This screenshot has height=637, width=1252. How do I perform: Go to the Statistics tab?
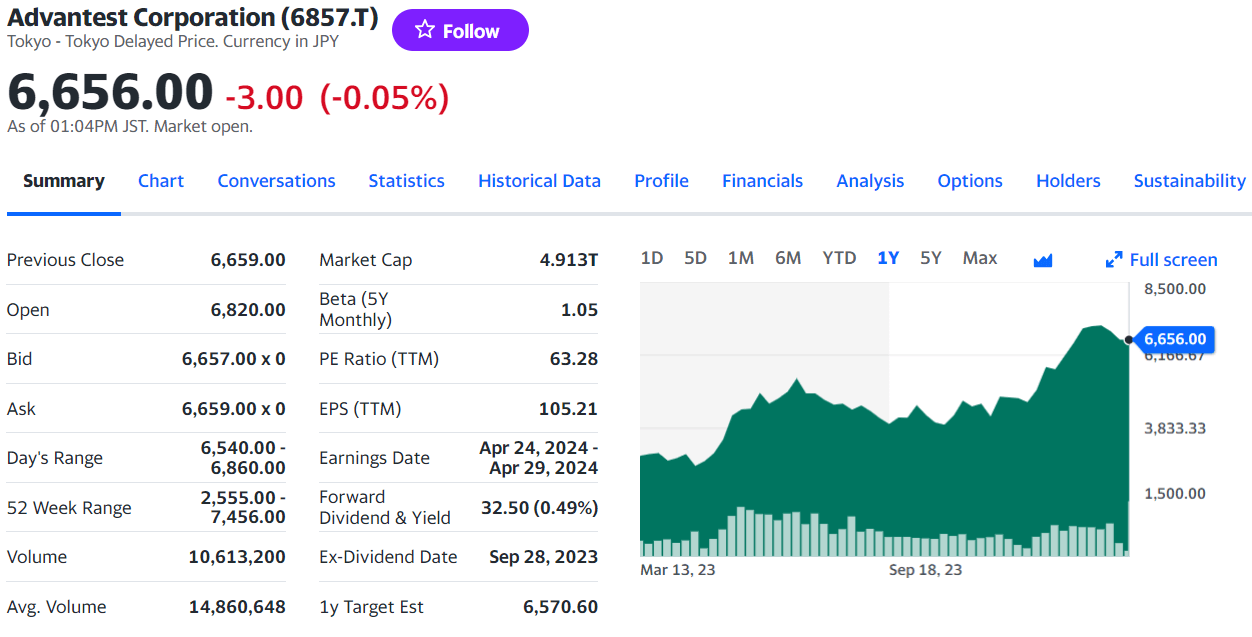tap(406, 181)
